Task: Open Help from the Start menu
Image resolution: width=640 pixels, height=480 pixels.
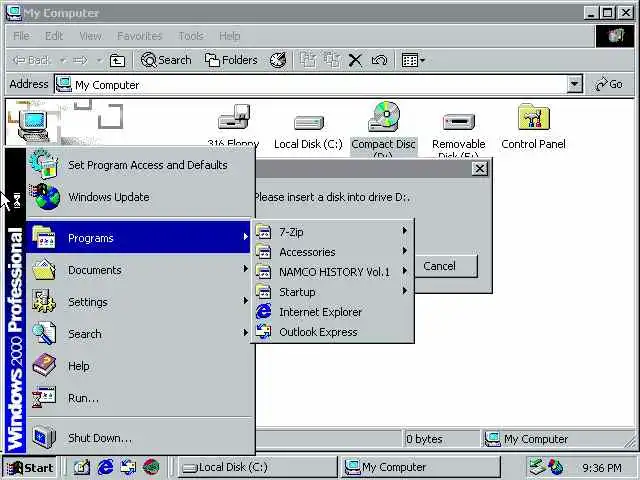Action: tap(139, 366)
